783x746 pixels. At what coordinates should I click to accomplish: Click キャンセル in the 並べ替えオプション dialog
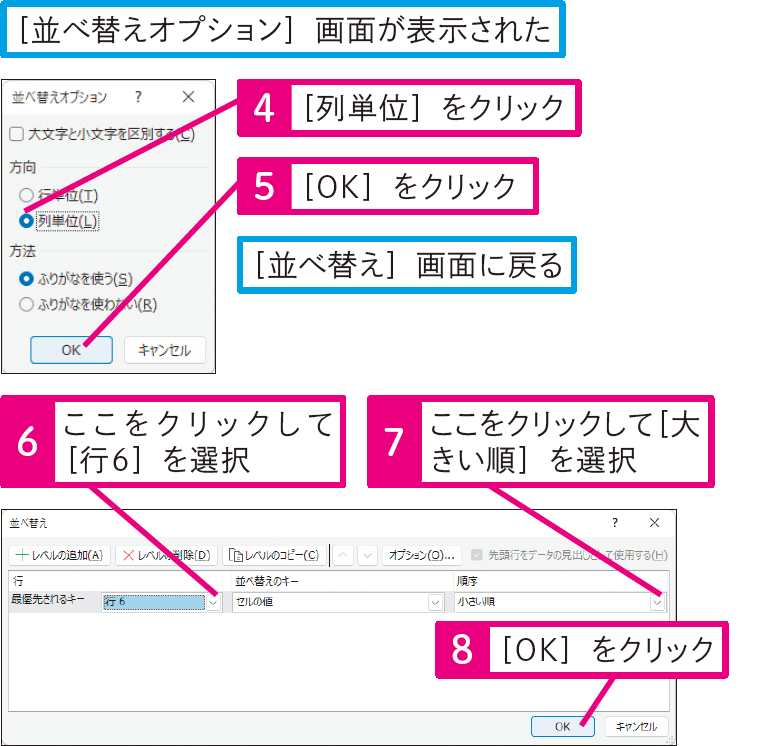165,350
